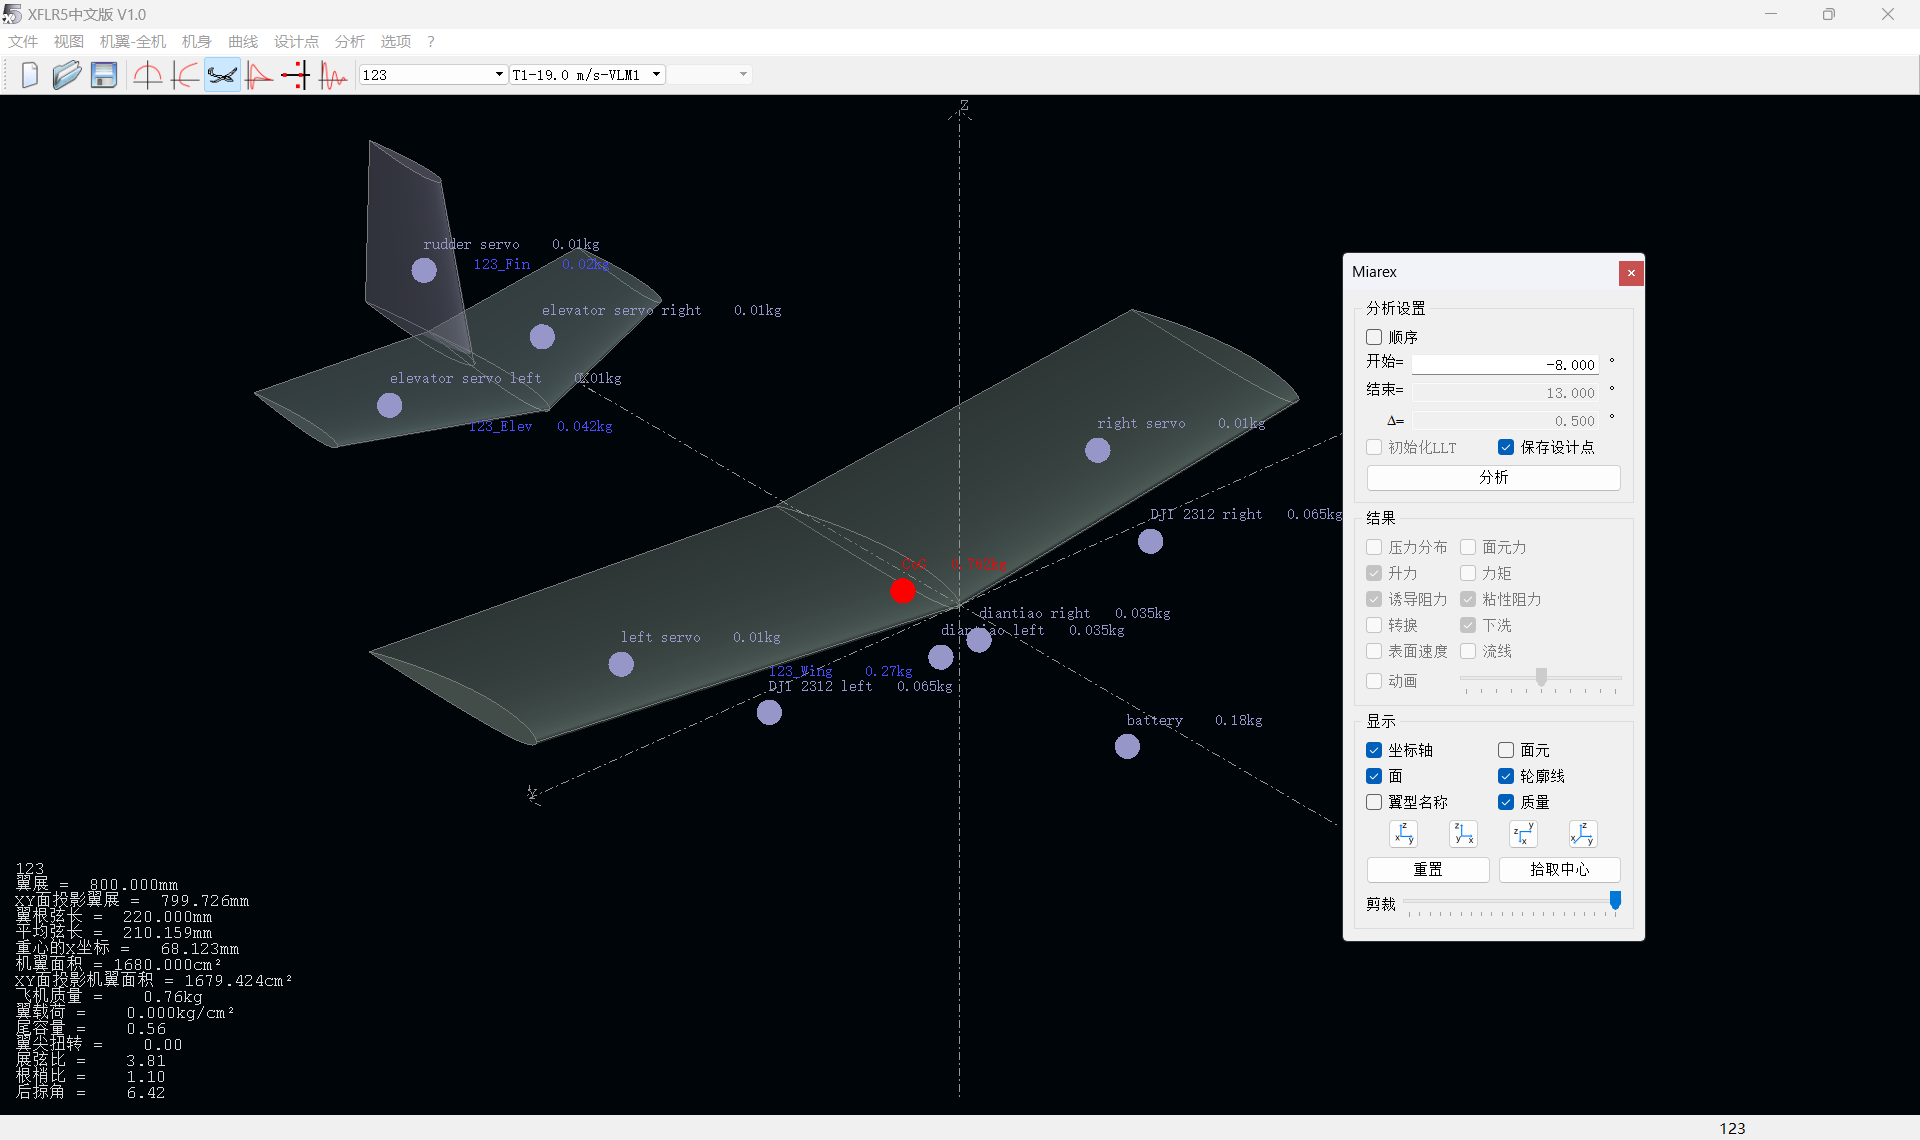Viewport: 1920px width, 1140px height.
Task: Disable the 坐标轴 axes checkbox
Action: coord(1374,750)
